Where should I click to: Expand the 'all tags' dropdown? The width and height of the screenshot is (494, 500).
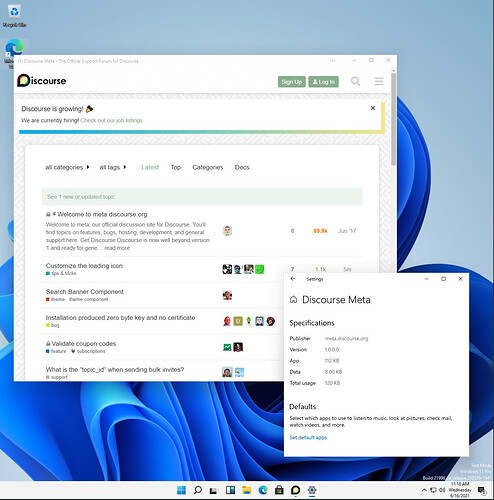tap(113, 167)
